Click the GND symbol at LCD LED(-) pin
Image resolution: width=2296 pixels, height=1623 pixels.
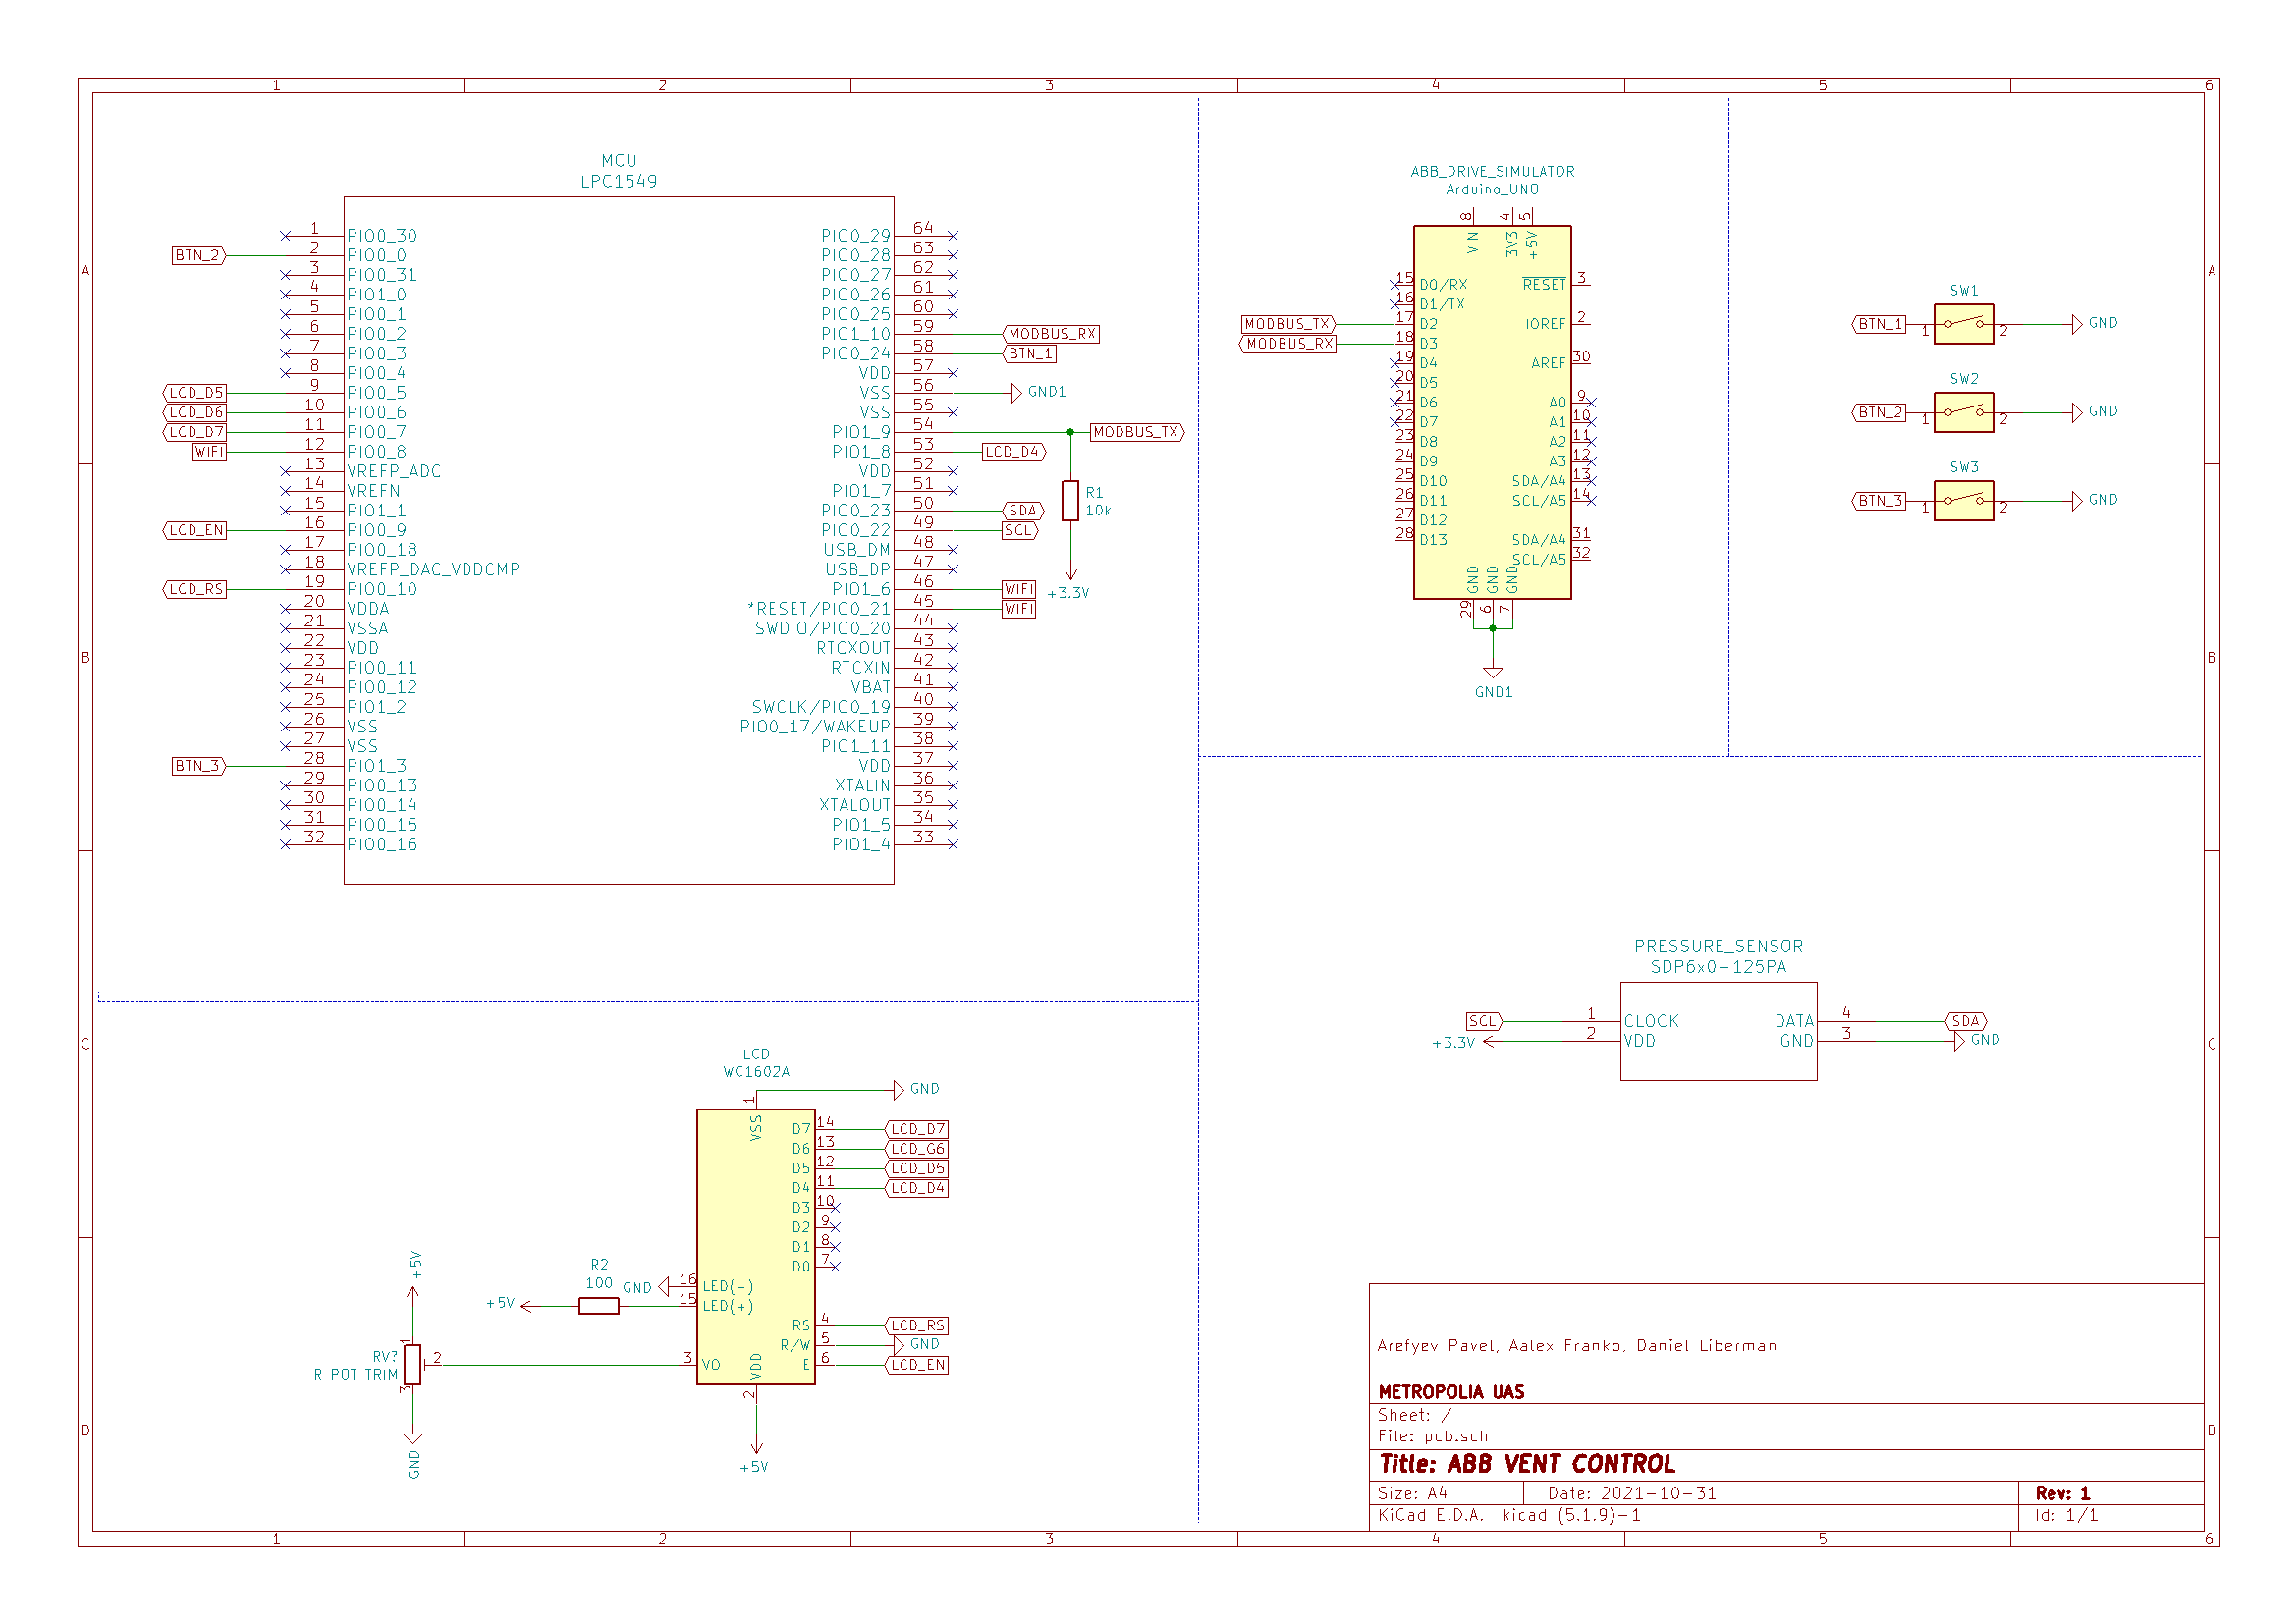(x=664, y=1286)
